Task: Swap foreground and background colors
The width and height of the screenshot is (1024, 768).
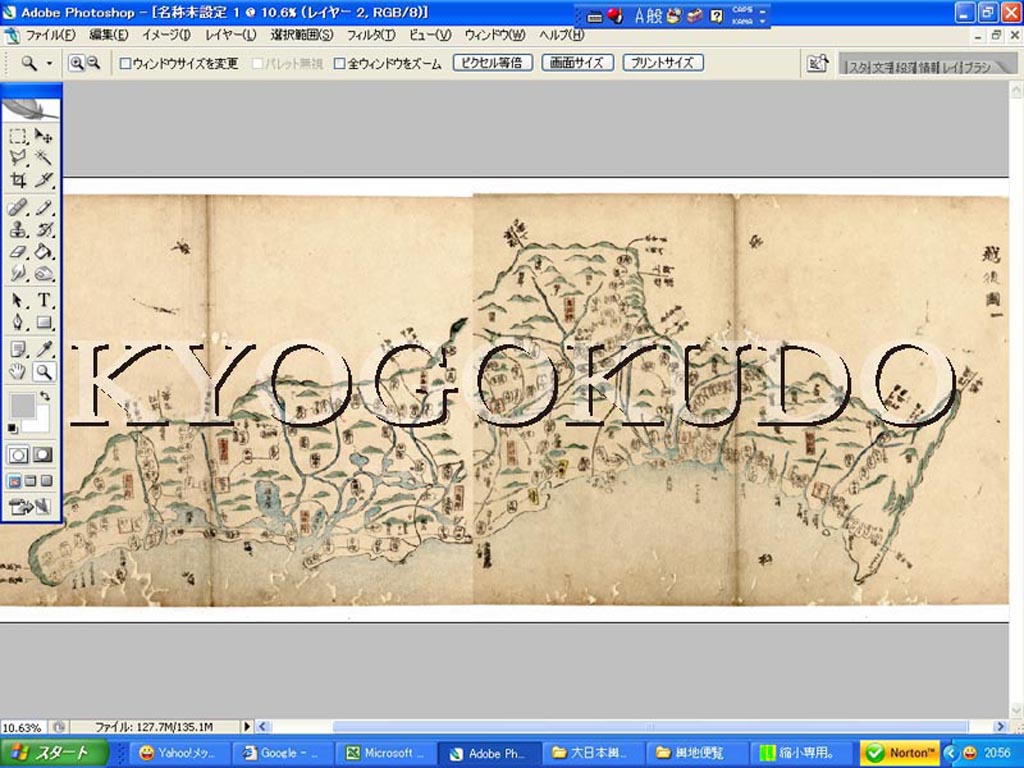Action: pos(44,396)
